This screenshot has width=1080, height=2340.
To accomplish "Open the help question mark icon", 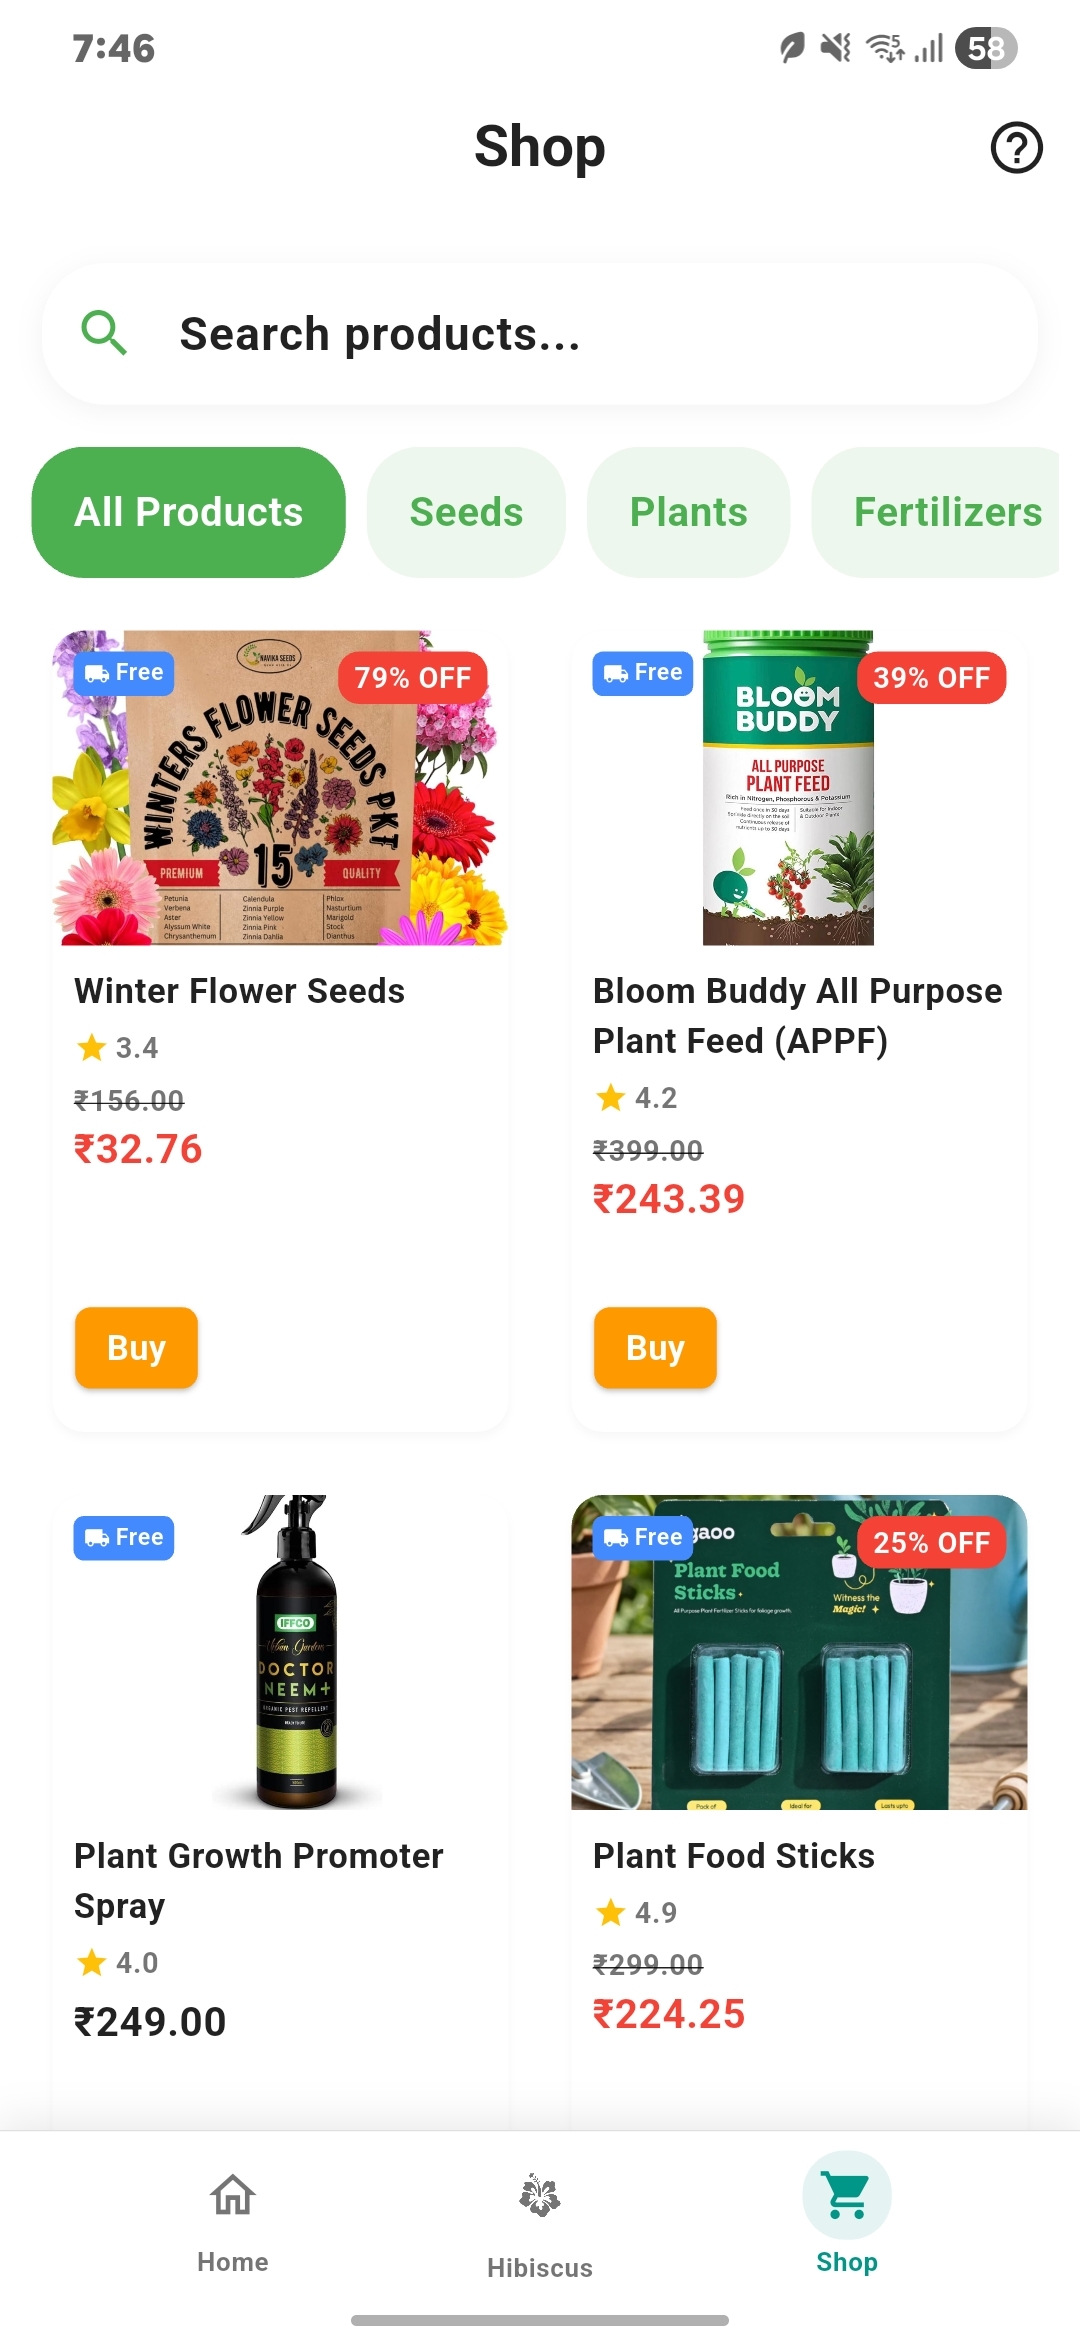I will point(1016,148).
